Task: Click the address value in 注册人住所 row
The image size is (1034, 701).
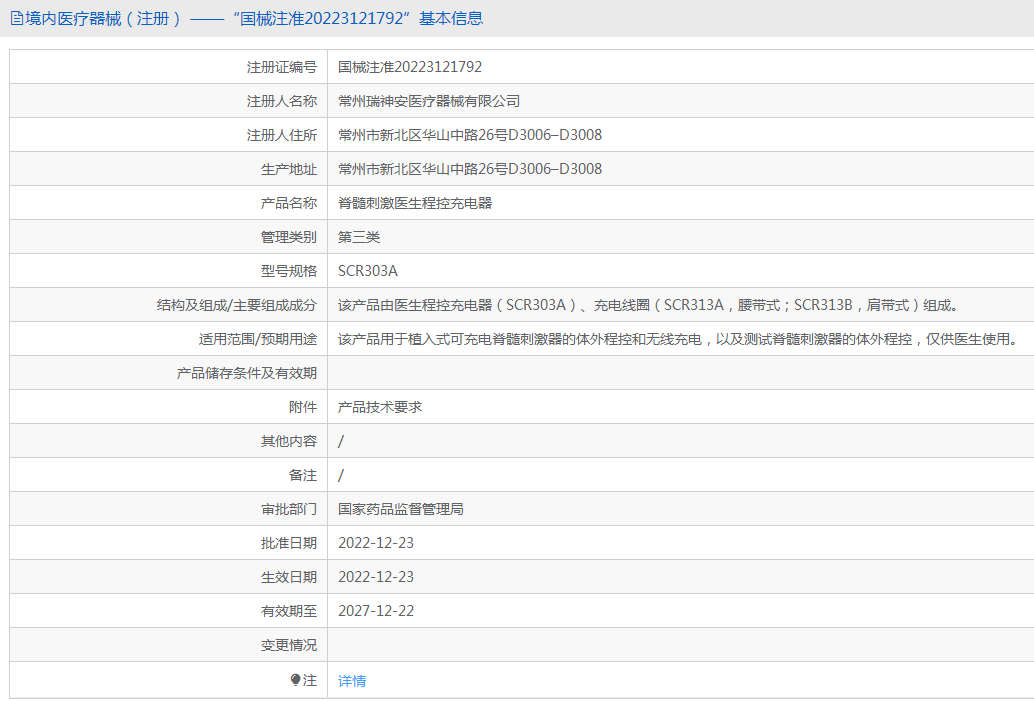Action: click(x=470, y=135)
